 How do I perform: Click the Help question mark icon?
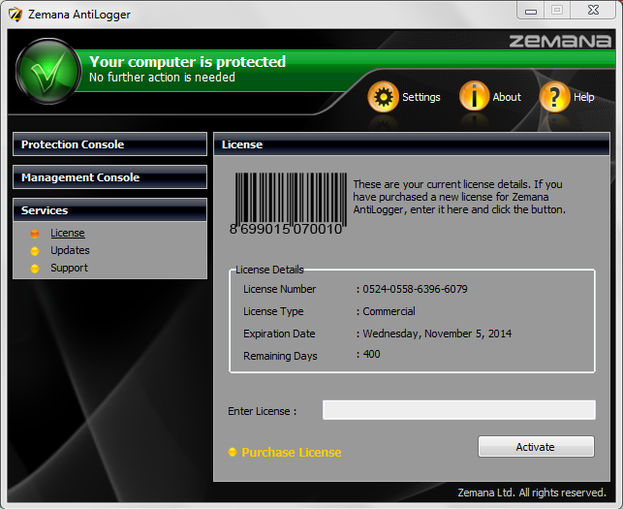554,96
